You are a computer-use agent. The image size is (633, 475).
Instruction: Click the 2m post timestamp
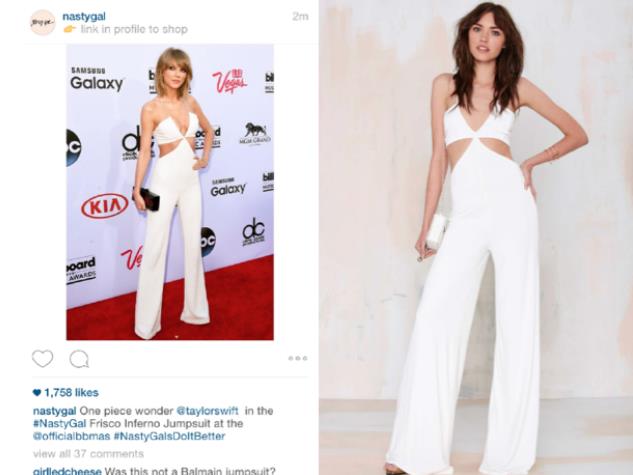click(300, 17)
